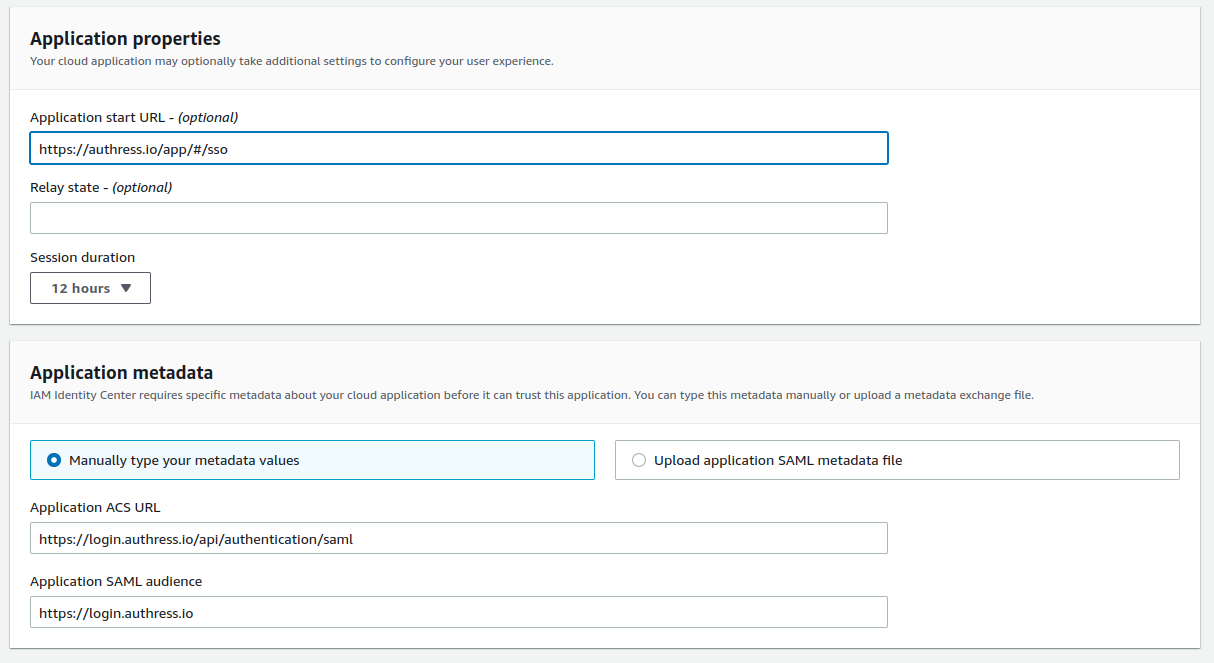
Task: Click the 'Application SAML audience' label
Action: coord(114,581)
